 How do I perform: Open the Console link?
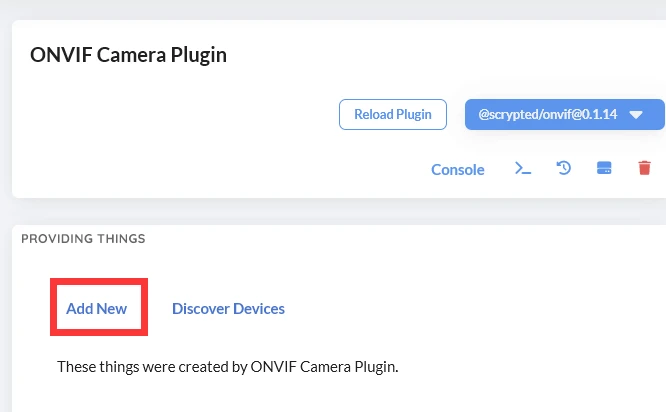(457, 169)
